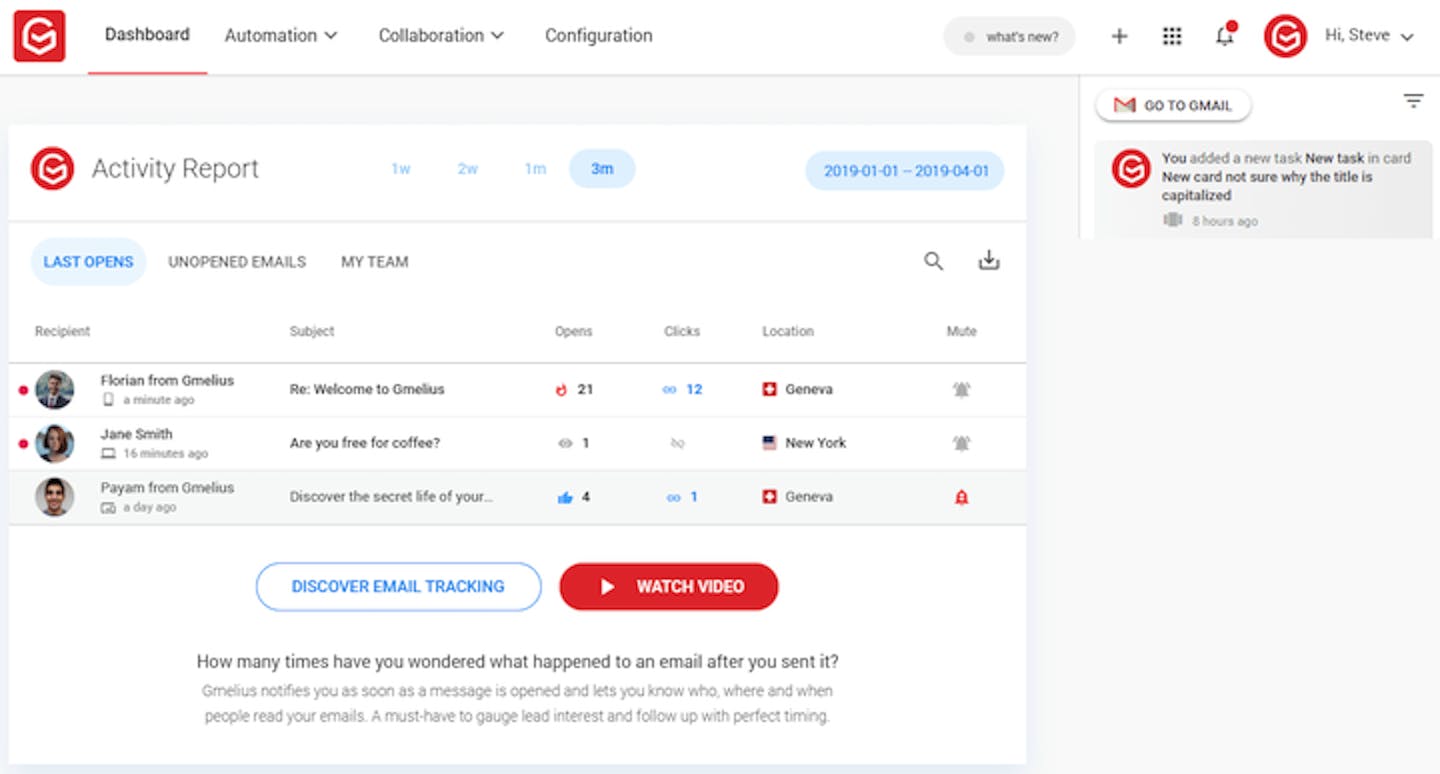Open the Hi, Steve account dropdown
1440x774 pixels.
1369,36
